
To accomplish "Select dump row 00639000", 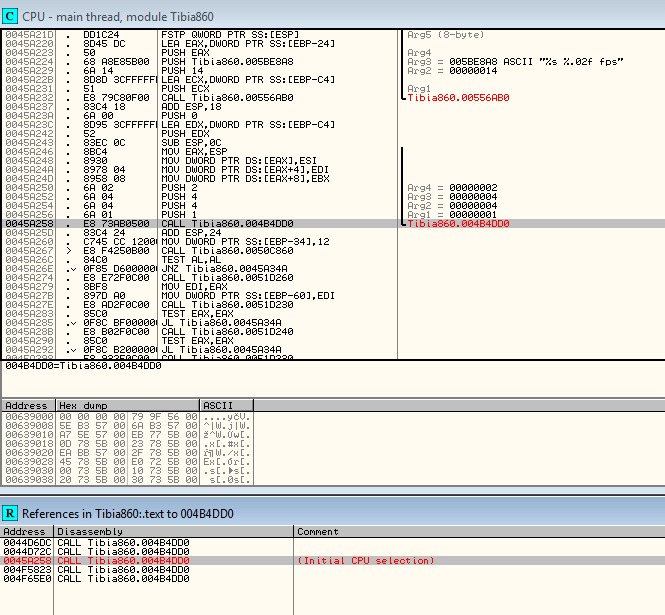I will pyautogui.click(x=127, y=417).
